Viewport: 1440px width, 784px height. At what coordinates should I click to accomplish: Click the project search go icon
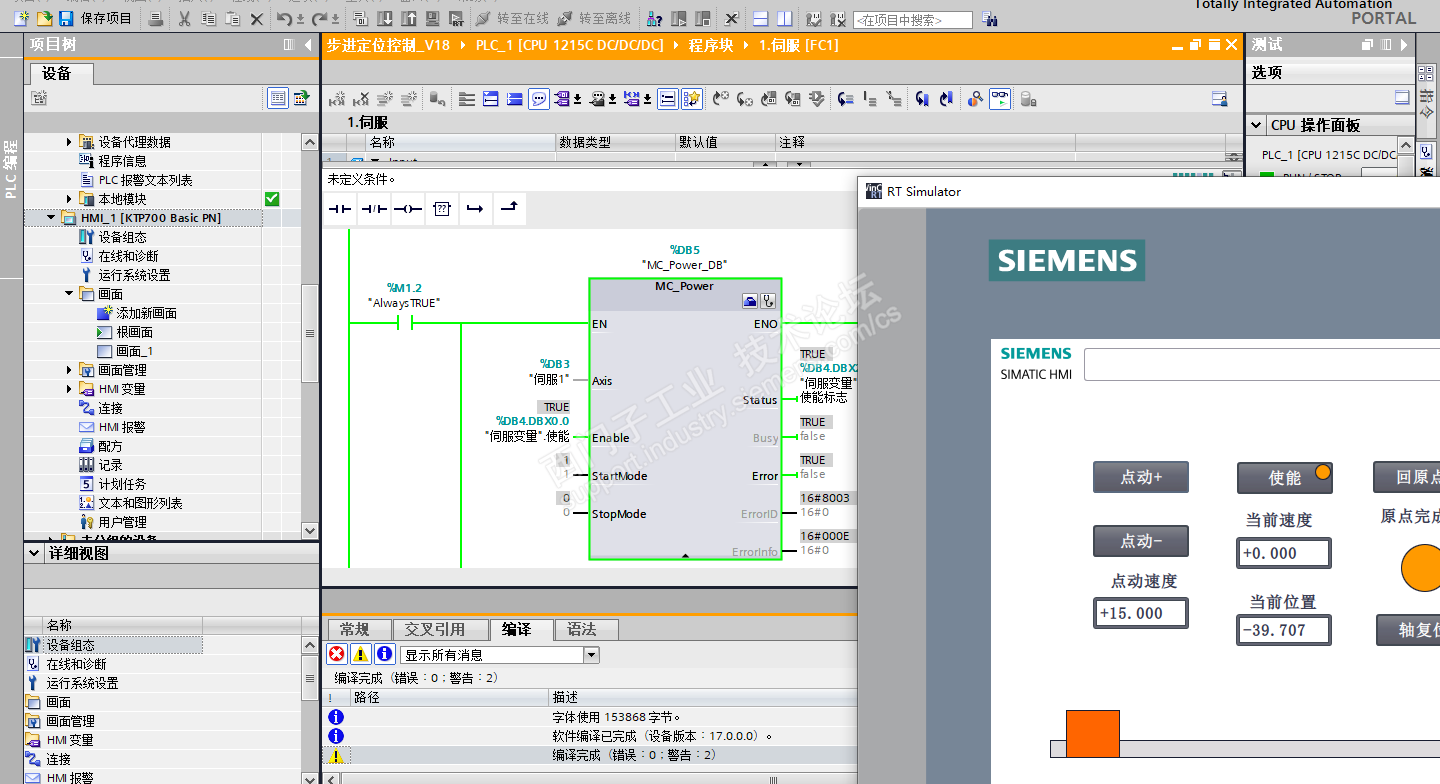(989, 19)
